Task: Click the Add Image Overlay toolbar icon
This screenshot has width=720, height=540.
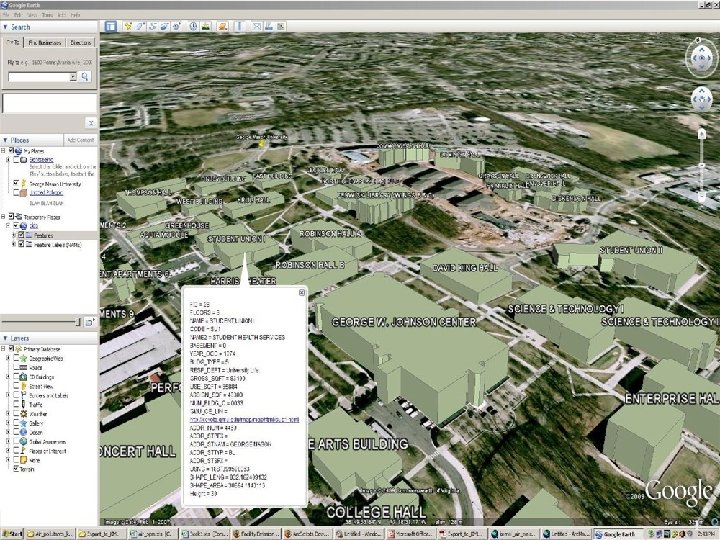Action: pyautogui.click(x=164, y=27)
